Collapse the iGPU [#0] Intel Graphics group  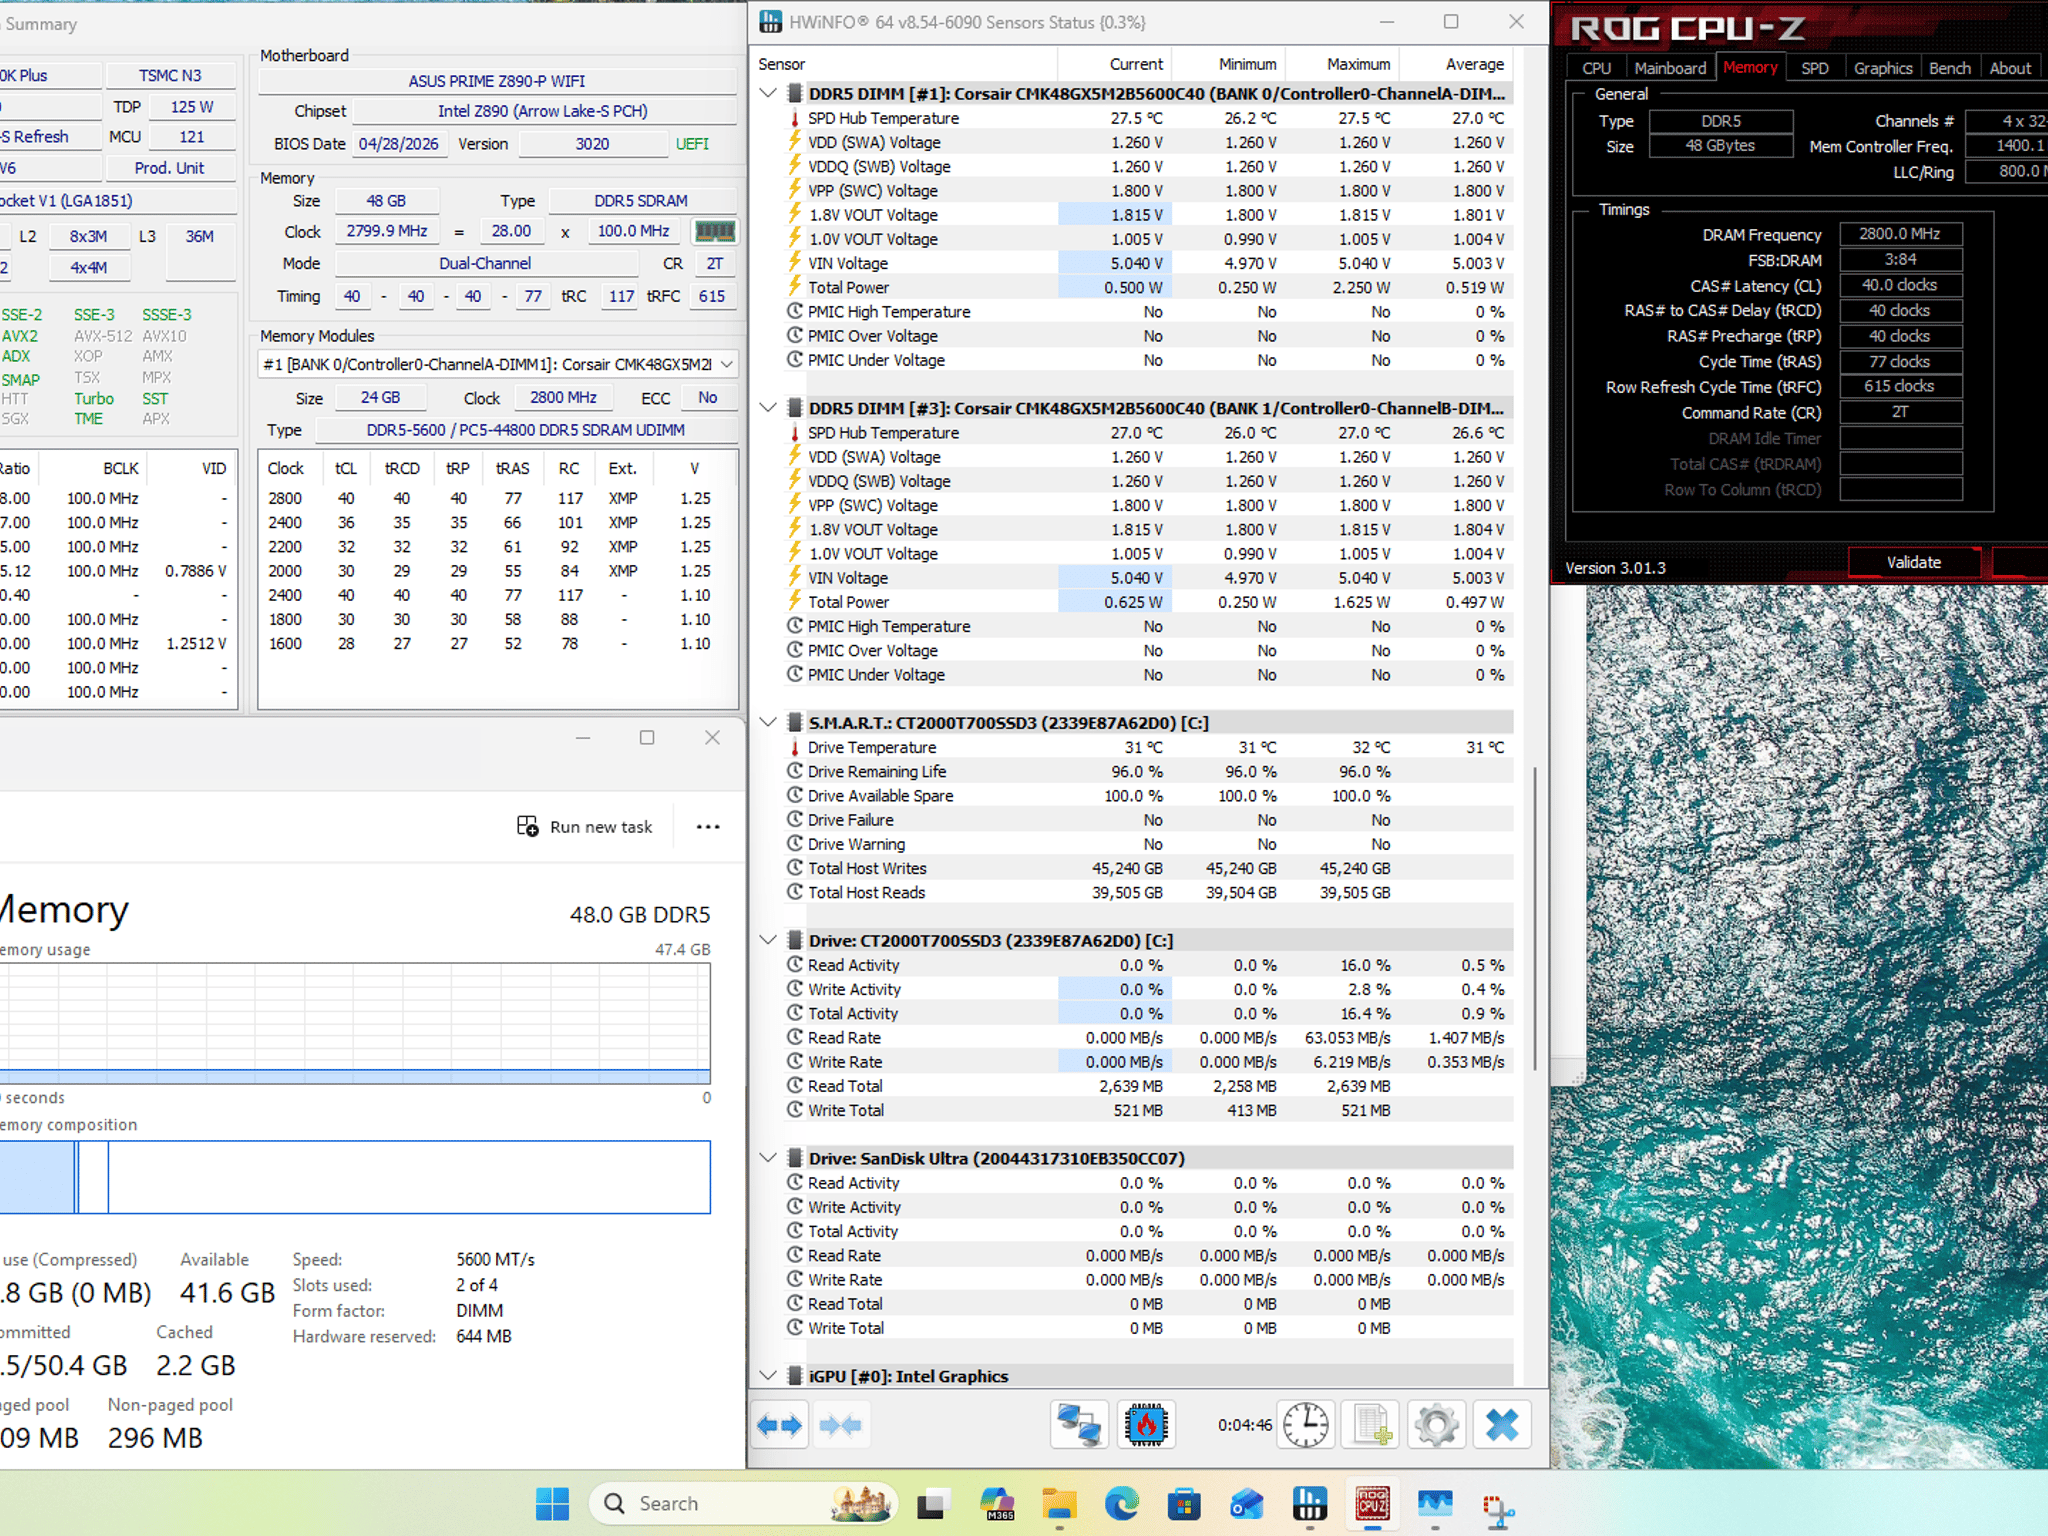click(x=768, y=1376)
